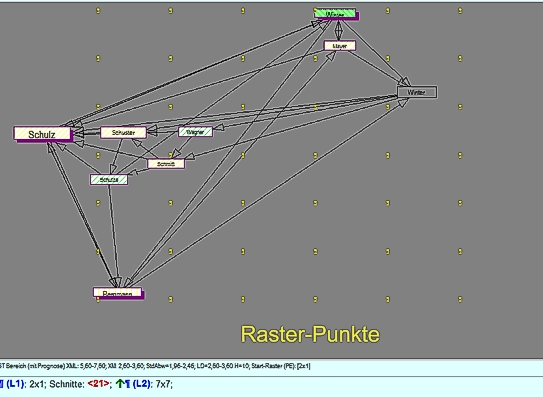The height and width of the screenshot is (397, 543).
Task: Click the Raster-Punkte caption text
Action: 310,334
